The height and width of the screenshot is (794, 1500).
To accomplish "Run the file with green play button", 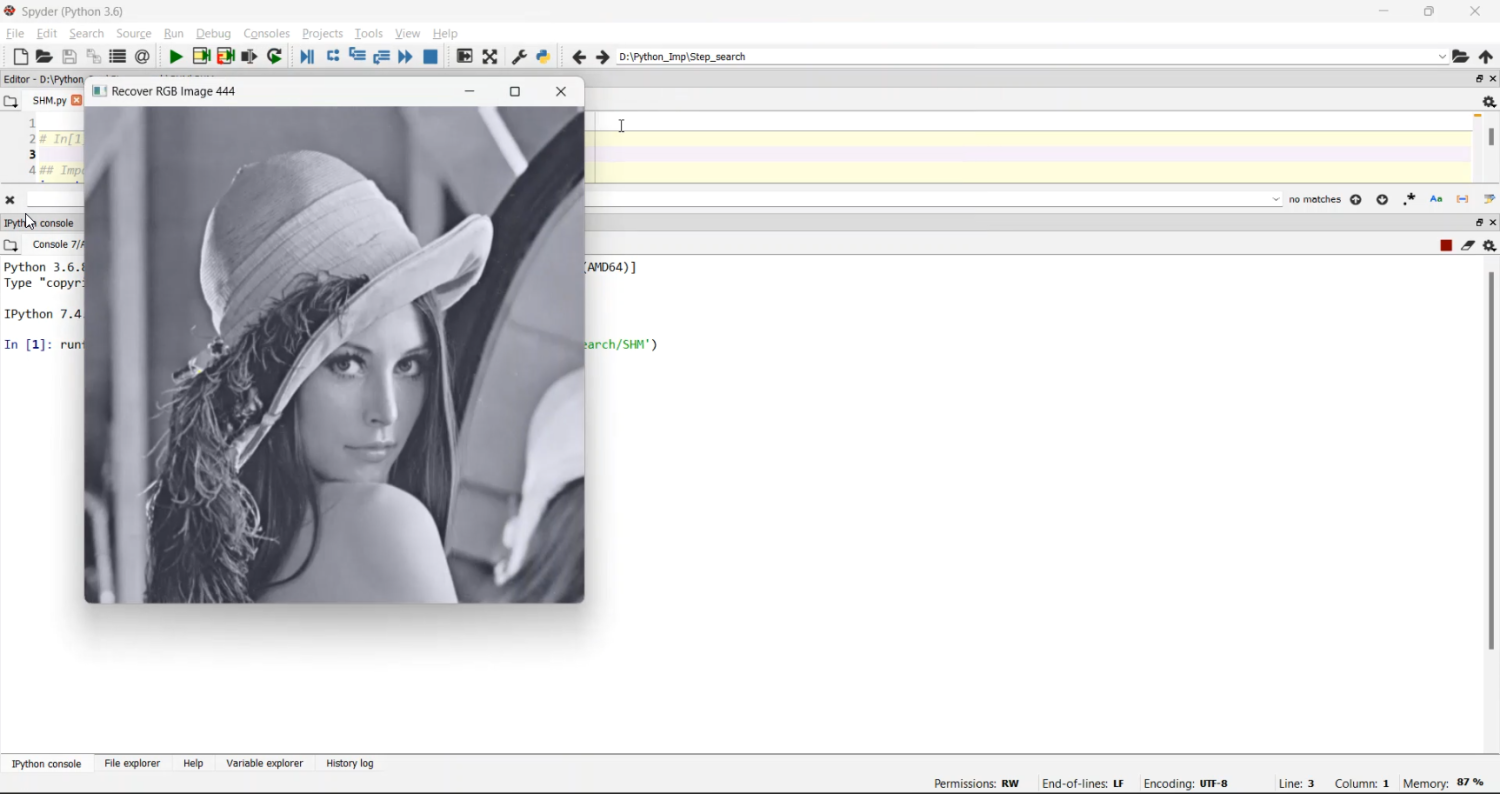I will (x=176, y=57).
